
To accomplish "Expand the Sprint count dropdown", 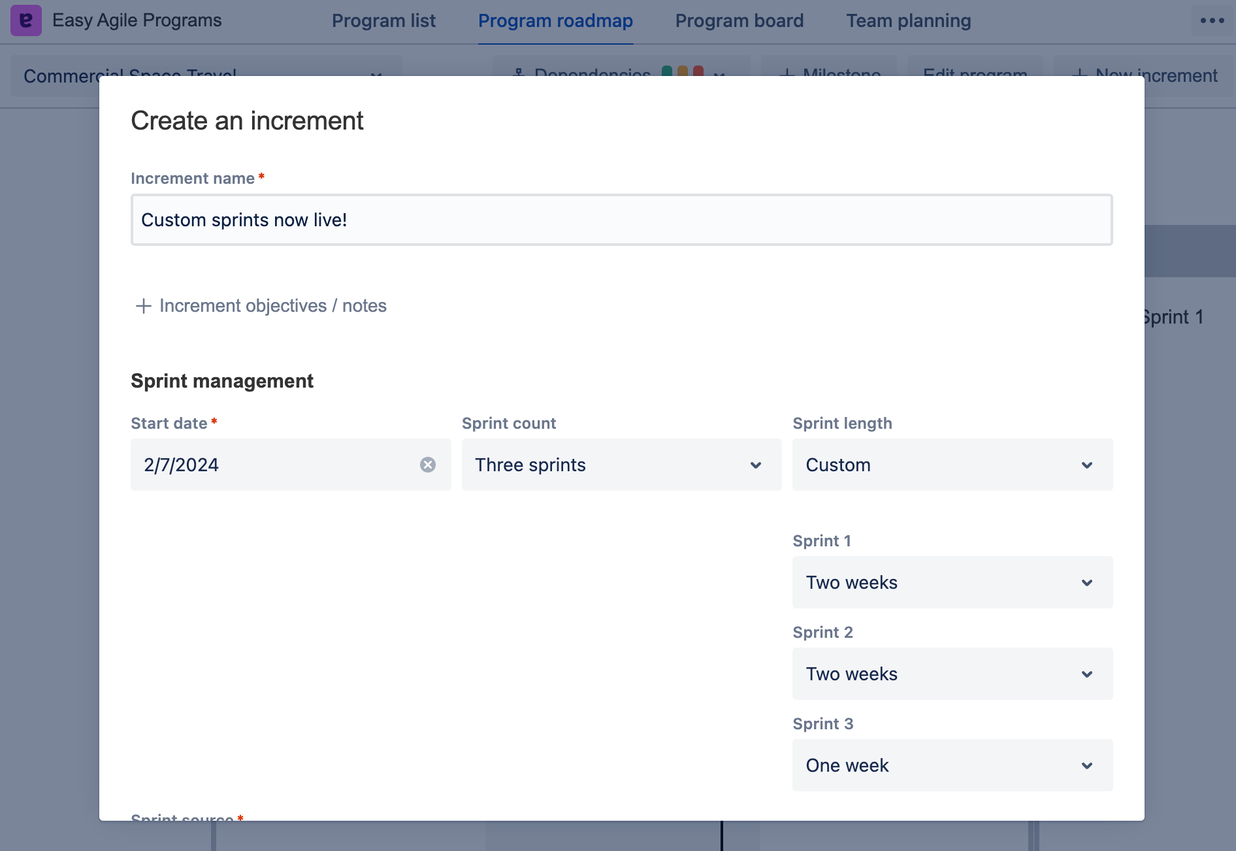I will tap(621, 465).
